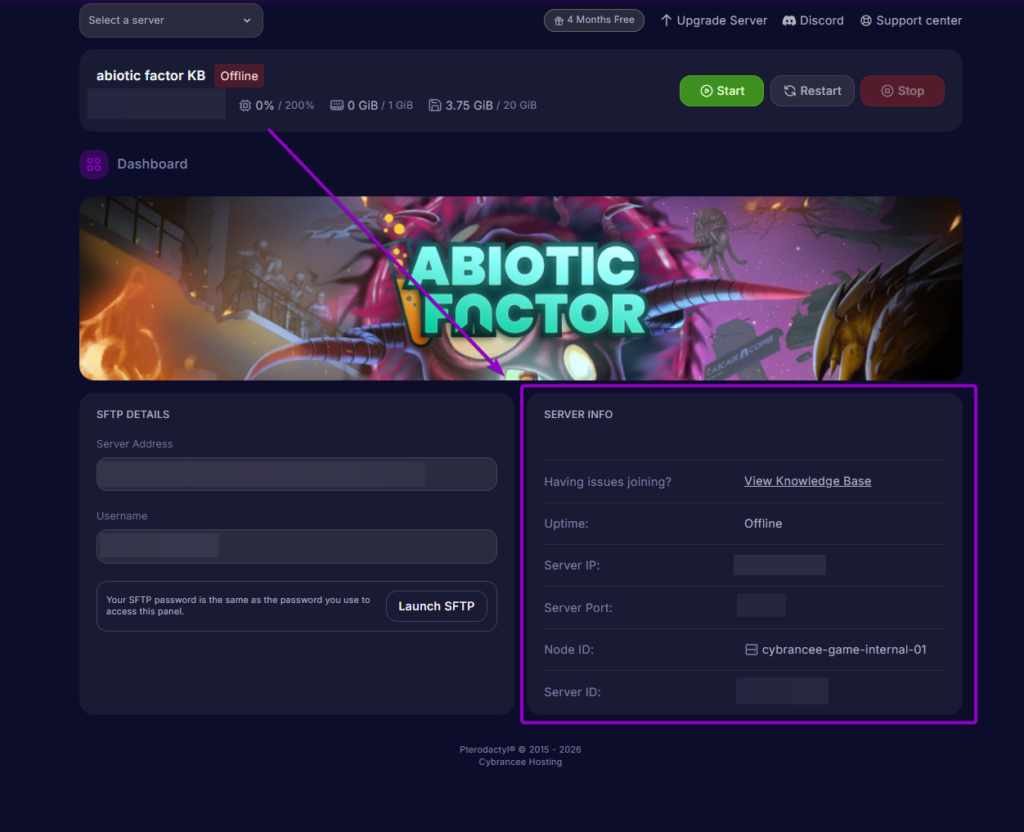This screenshot has height=832, width=1024.
Task: Click the memory RAM icon
Action: tap(336, 105)
